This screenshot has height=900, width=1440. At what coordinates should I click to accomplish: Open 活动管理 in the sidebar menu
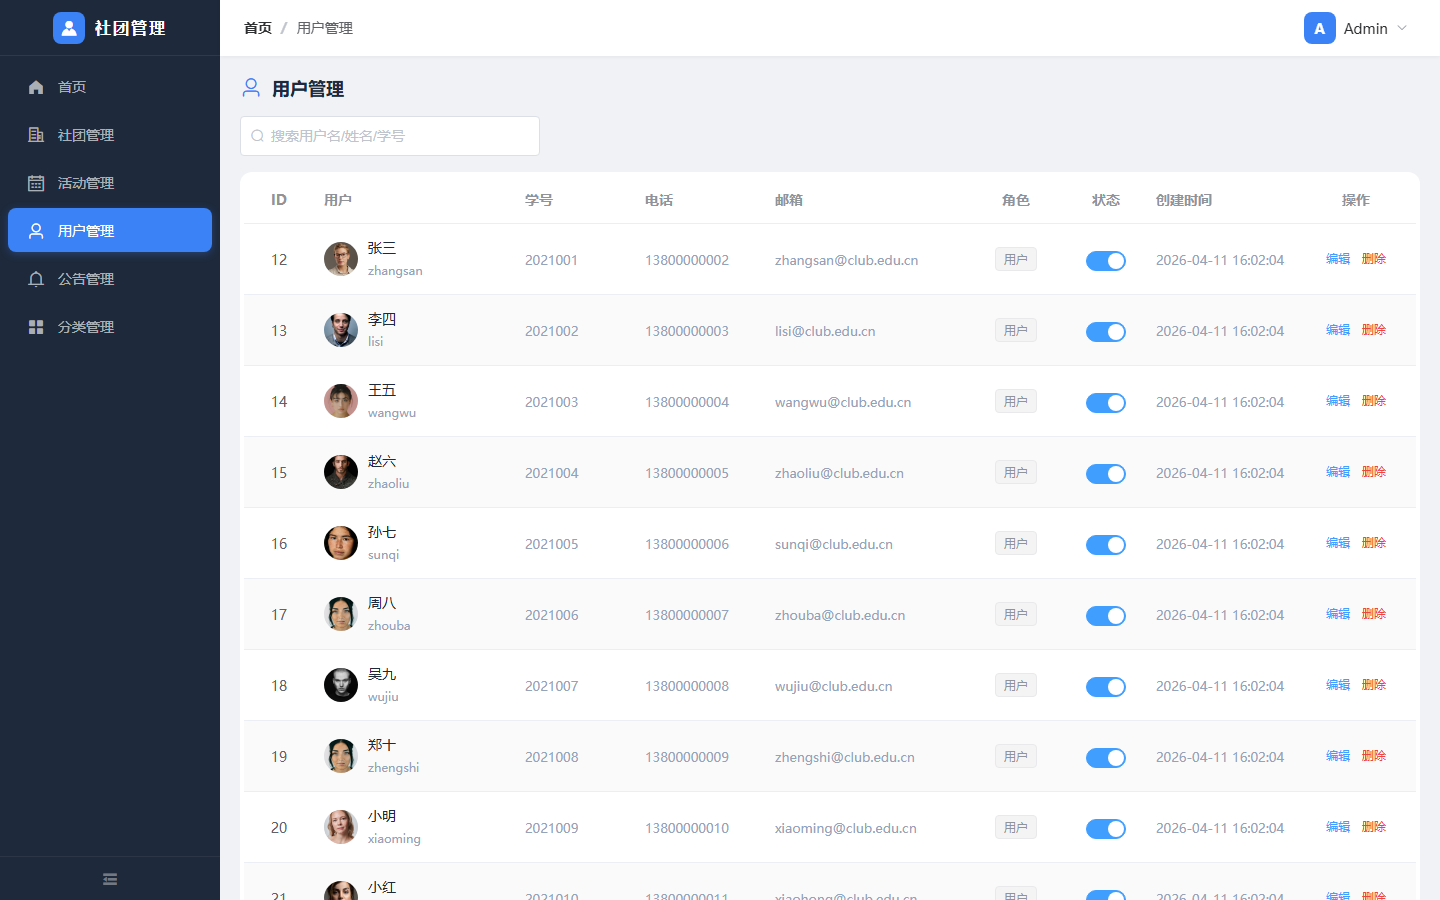(110, 183)
